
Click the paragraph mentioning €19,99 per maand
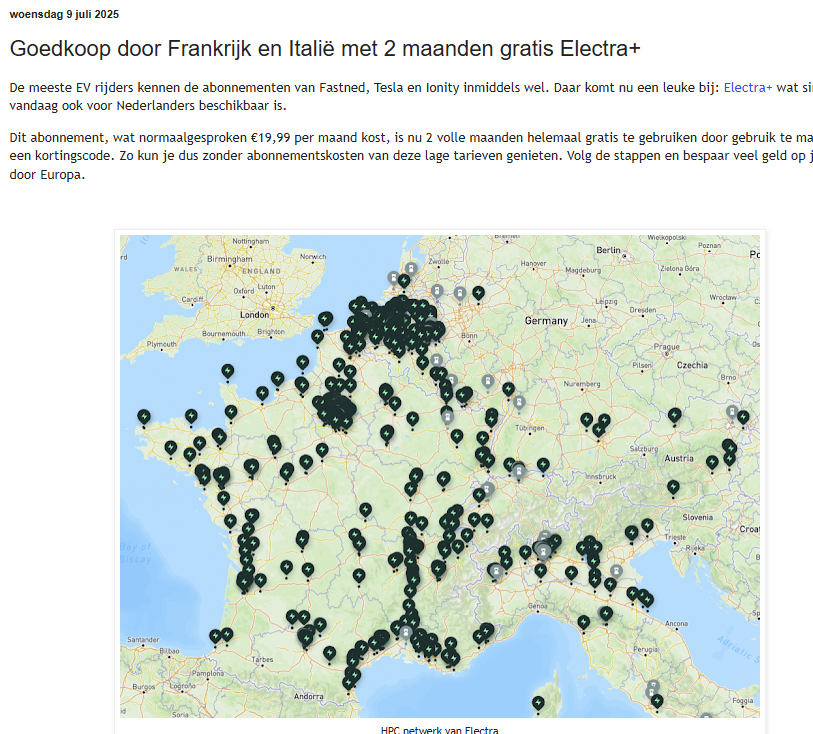point(411,156)
